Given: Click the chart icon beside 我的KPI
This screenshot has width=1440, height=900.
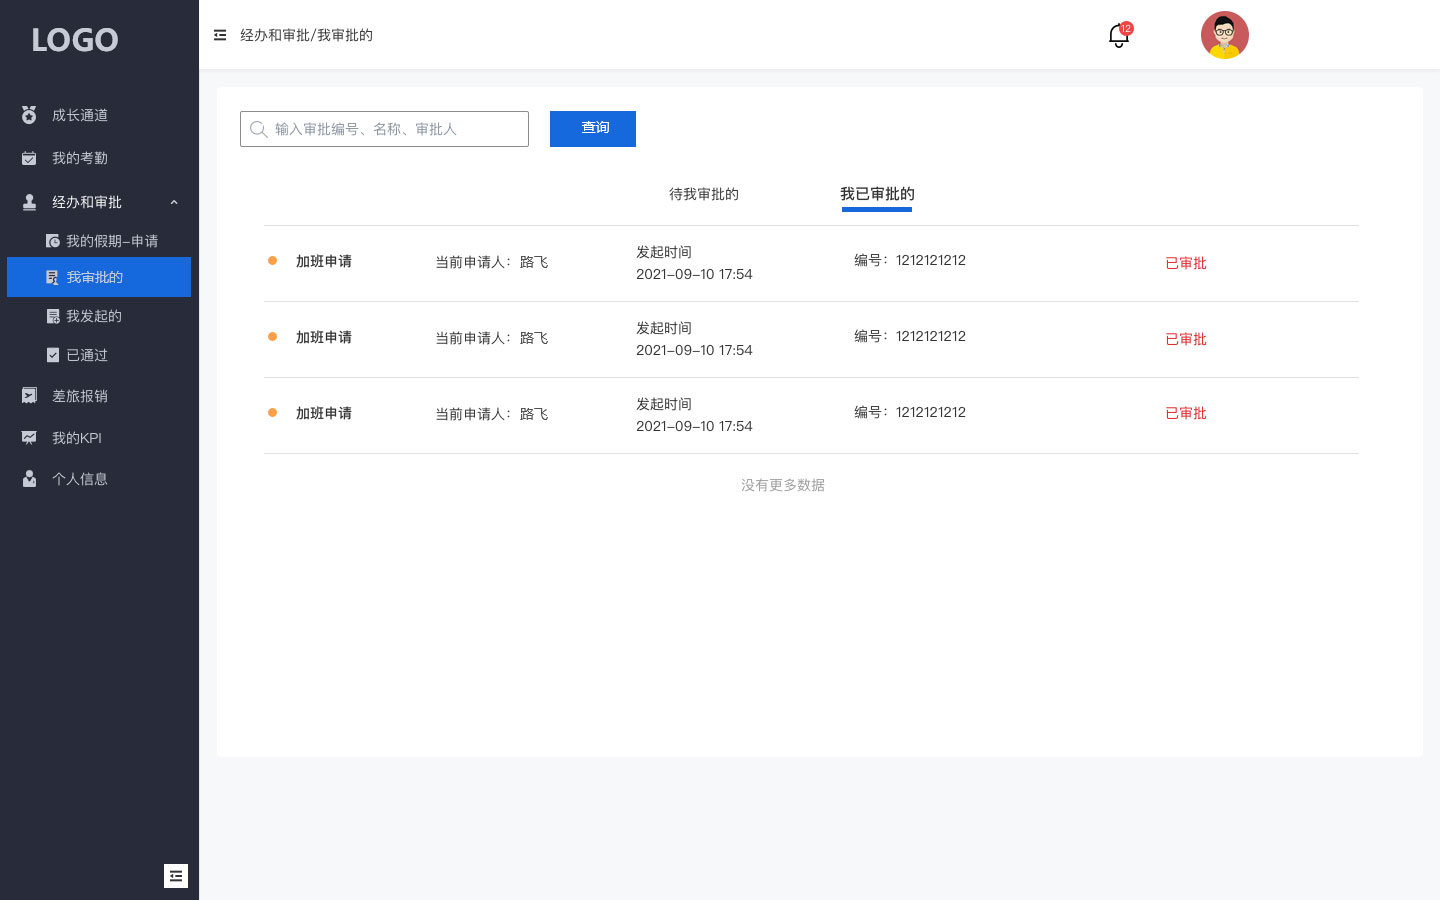Looking at the screenshot, I should pos(29,438).
